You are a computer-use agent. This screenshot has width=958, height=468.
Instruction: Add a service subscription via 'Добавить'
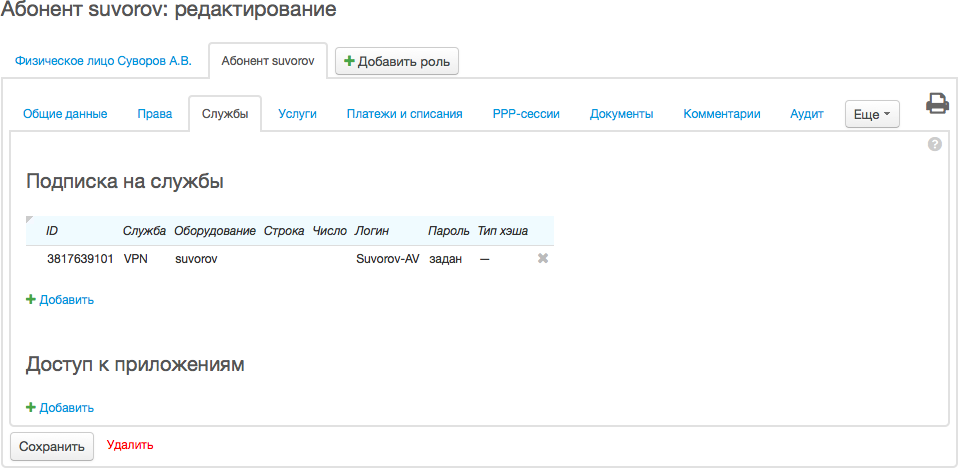[60, 299]
